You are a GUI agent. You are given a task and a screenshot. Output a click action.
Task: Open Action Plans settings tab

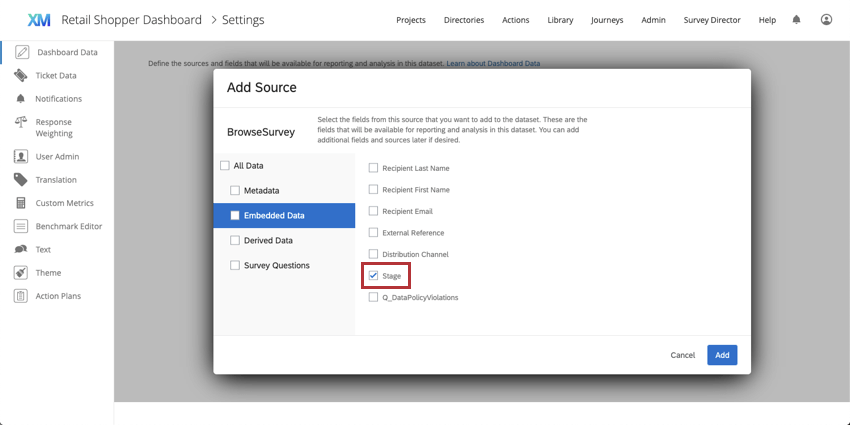coord(58,296)
